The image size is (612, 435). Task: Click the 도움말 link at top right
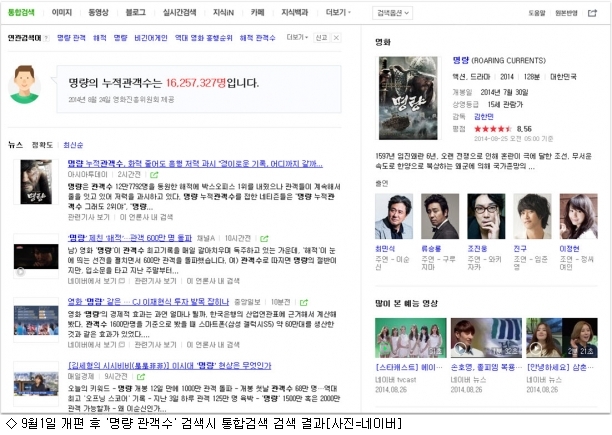[x=537, y=13]
